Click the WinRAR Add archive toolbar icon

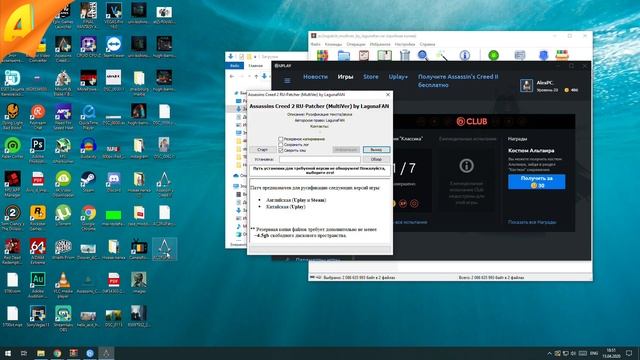pyautogui.click(x=322, y=55)
